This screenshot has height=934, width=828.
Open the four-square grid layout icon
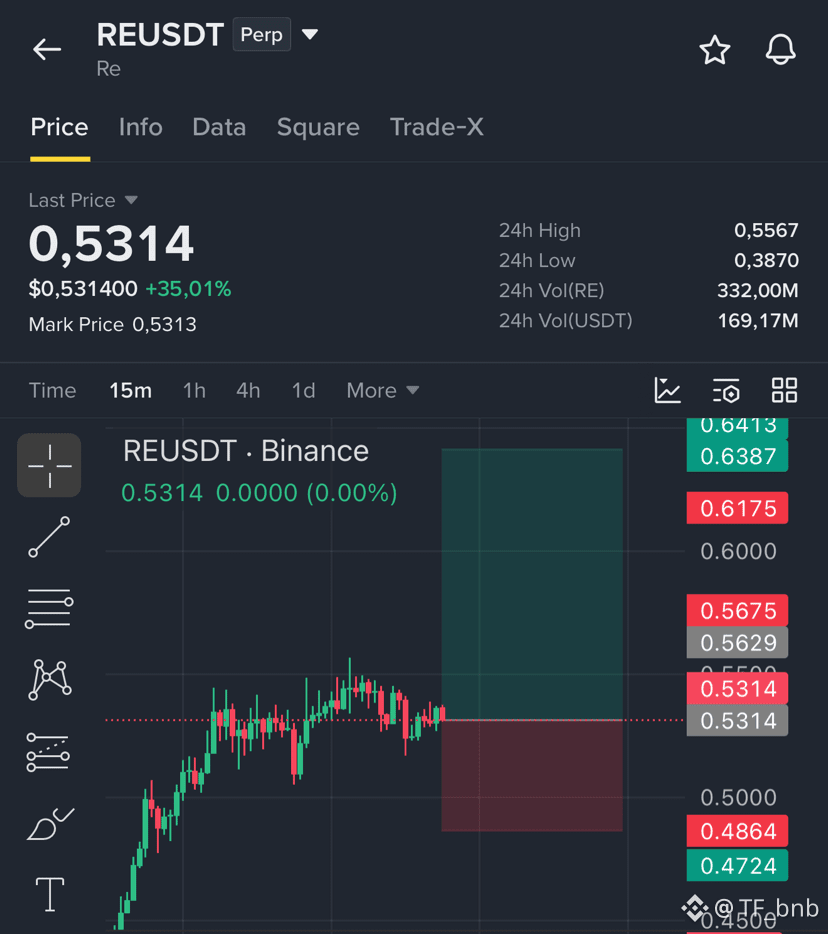pos(784,390)
